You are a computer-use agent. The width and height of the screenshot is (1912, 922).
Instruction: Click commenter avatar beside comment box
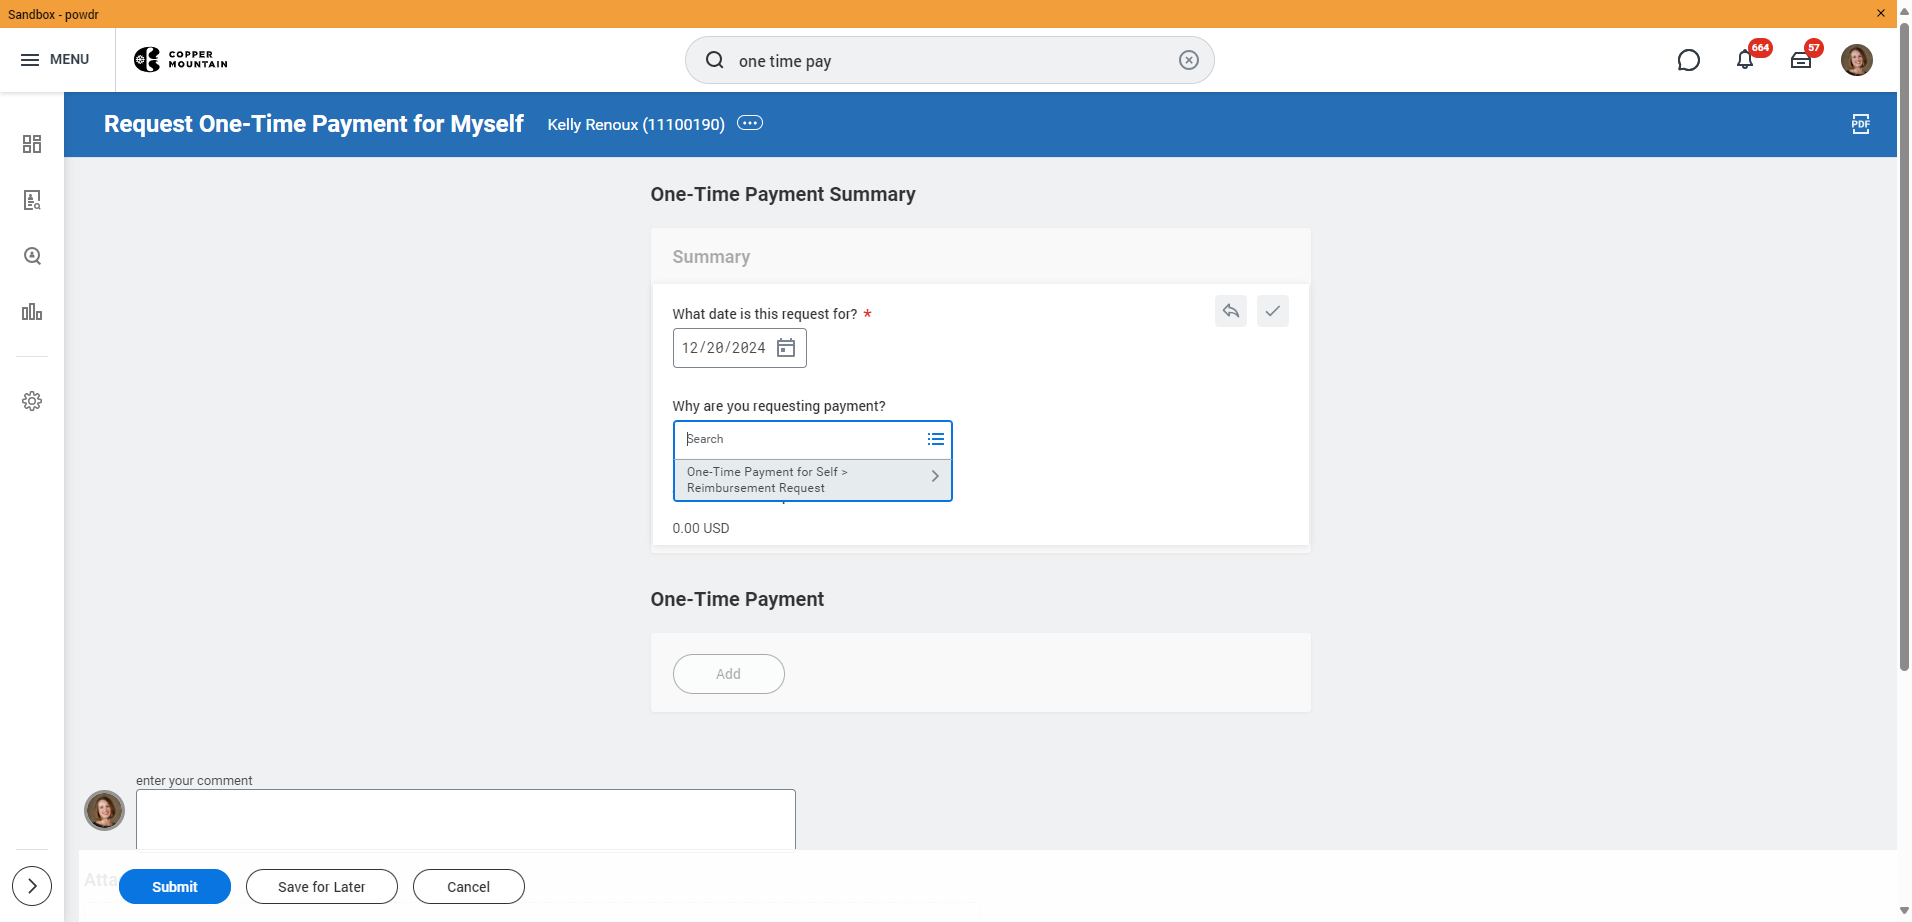point(104,810)
